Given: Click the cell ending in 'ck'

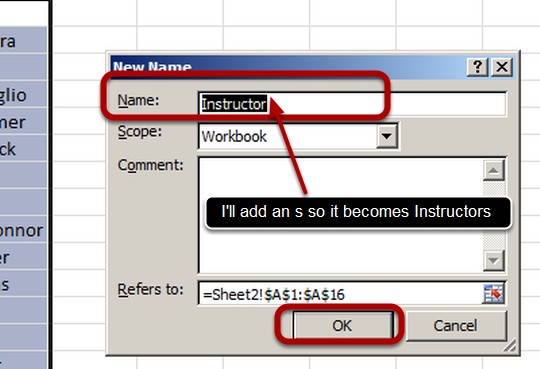Looking at the screenshot, I should pos(23,149).
